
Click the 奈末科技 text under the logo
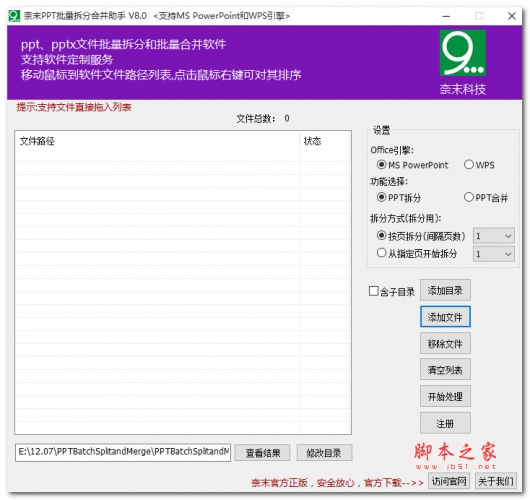[x=463, y=90]
